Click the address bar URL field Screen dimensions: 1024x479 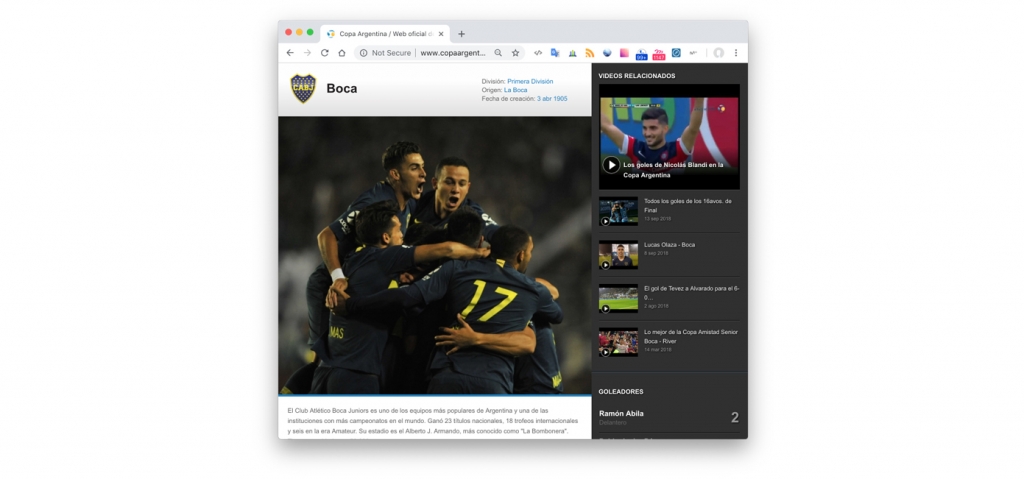[453, 53]
